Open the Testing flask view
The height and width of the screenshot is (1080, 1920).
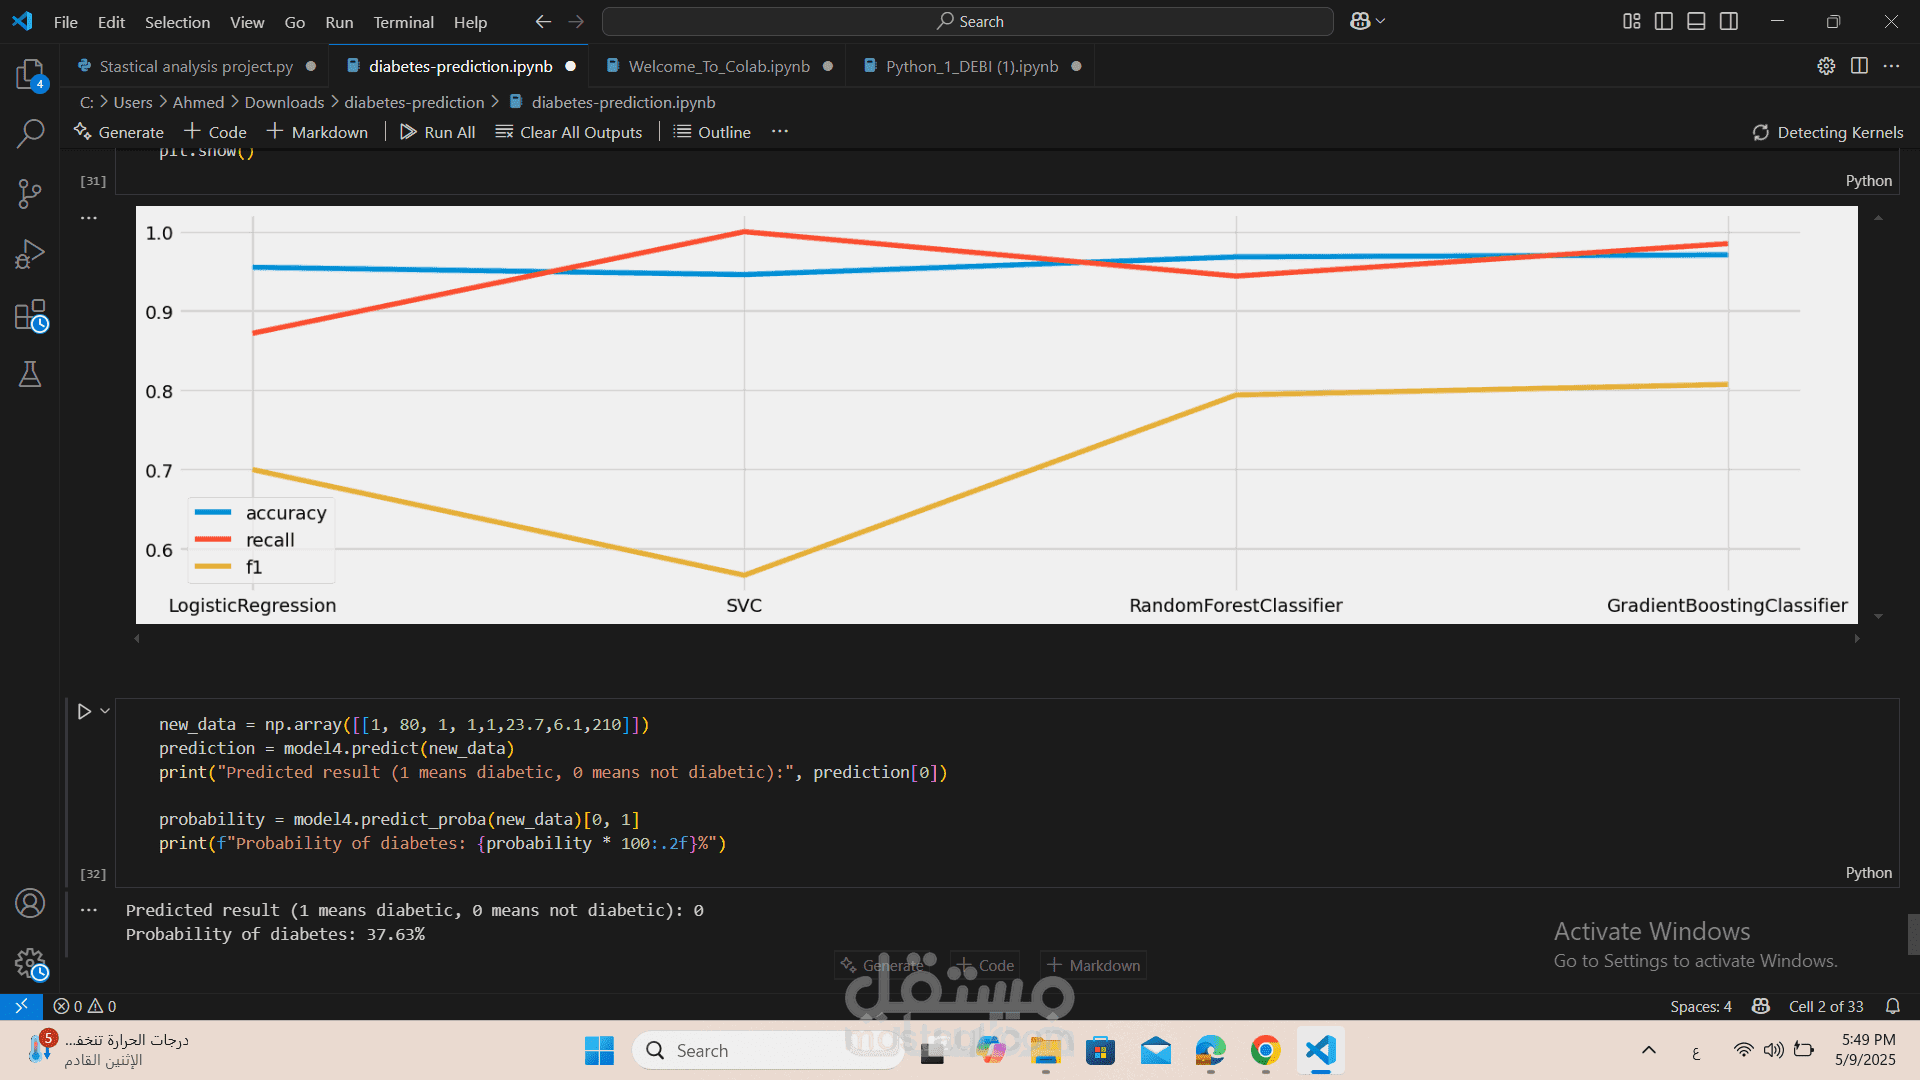coord(30,375)
